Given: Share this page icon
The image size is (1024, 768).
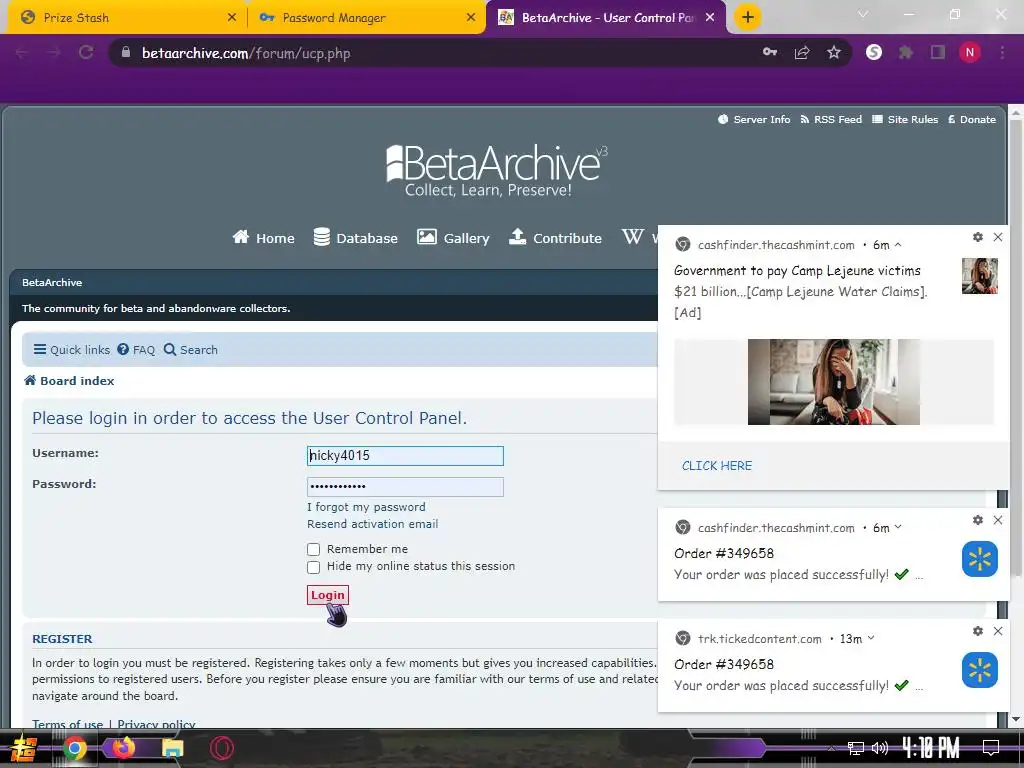Looking at the screenshot, I should (801, 52).
